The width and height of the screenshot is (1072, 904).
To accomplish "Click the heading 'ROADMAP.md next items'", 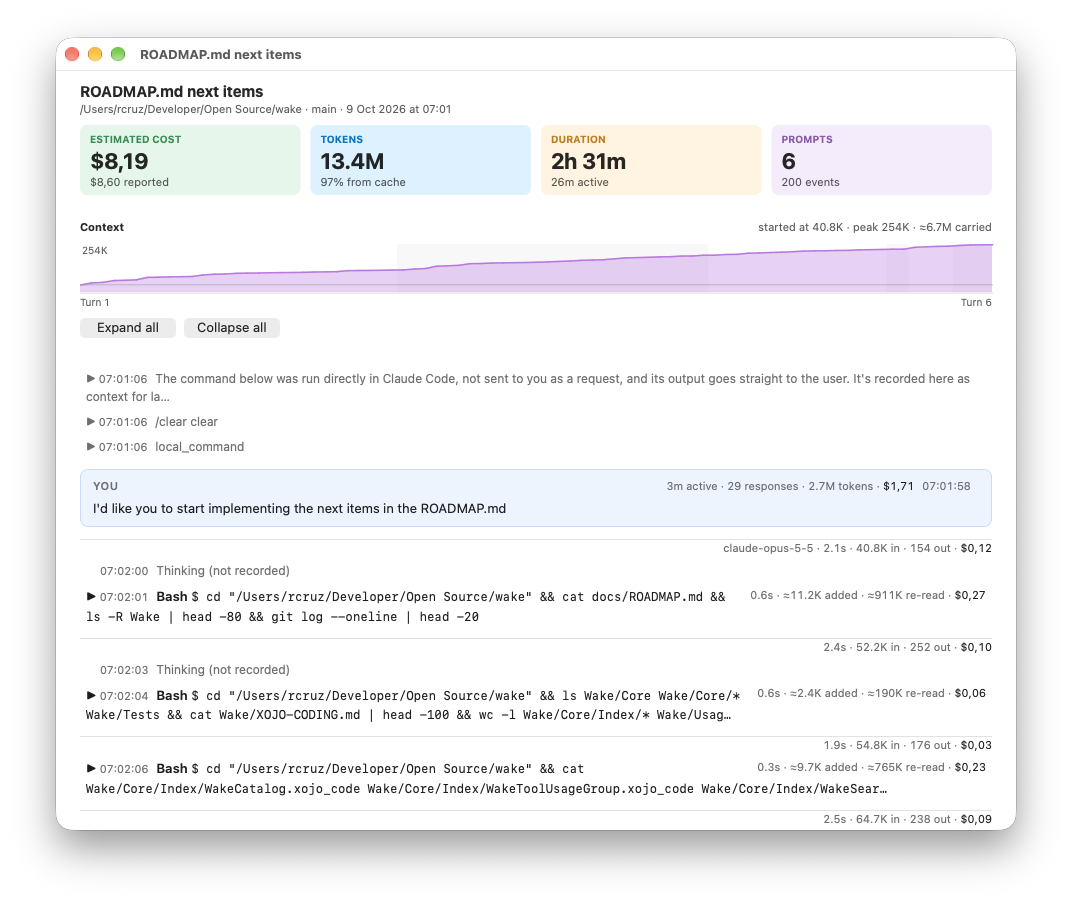I will coord(172,92).
